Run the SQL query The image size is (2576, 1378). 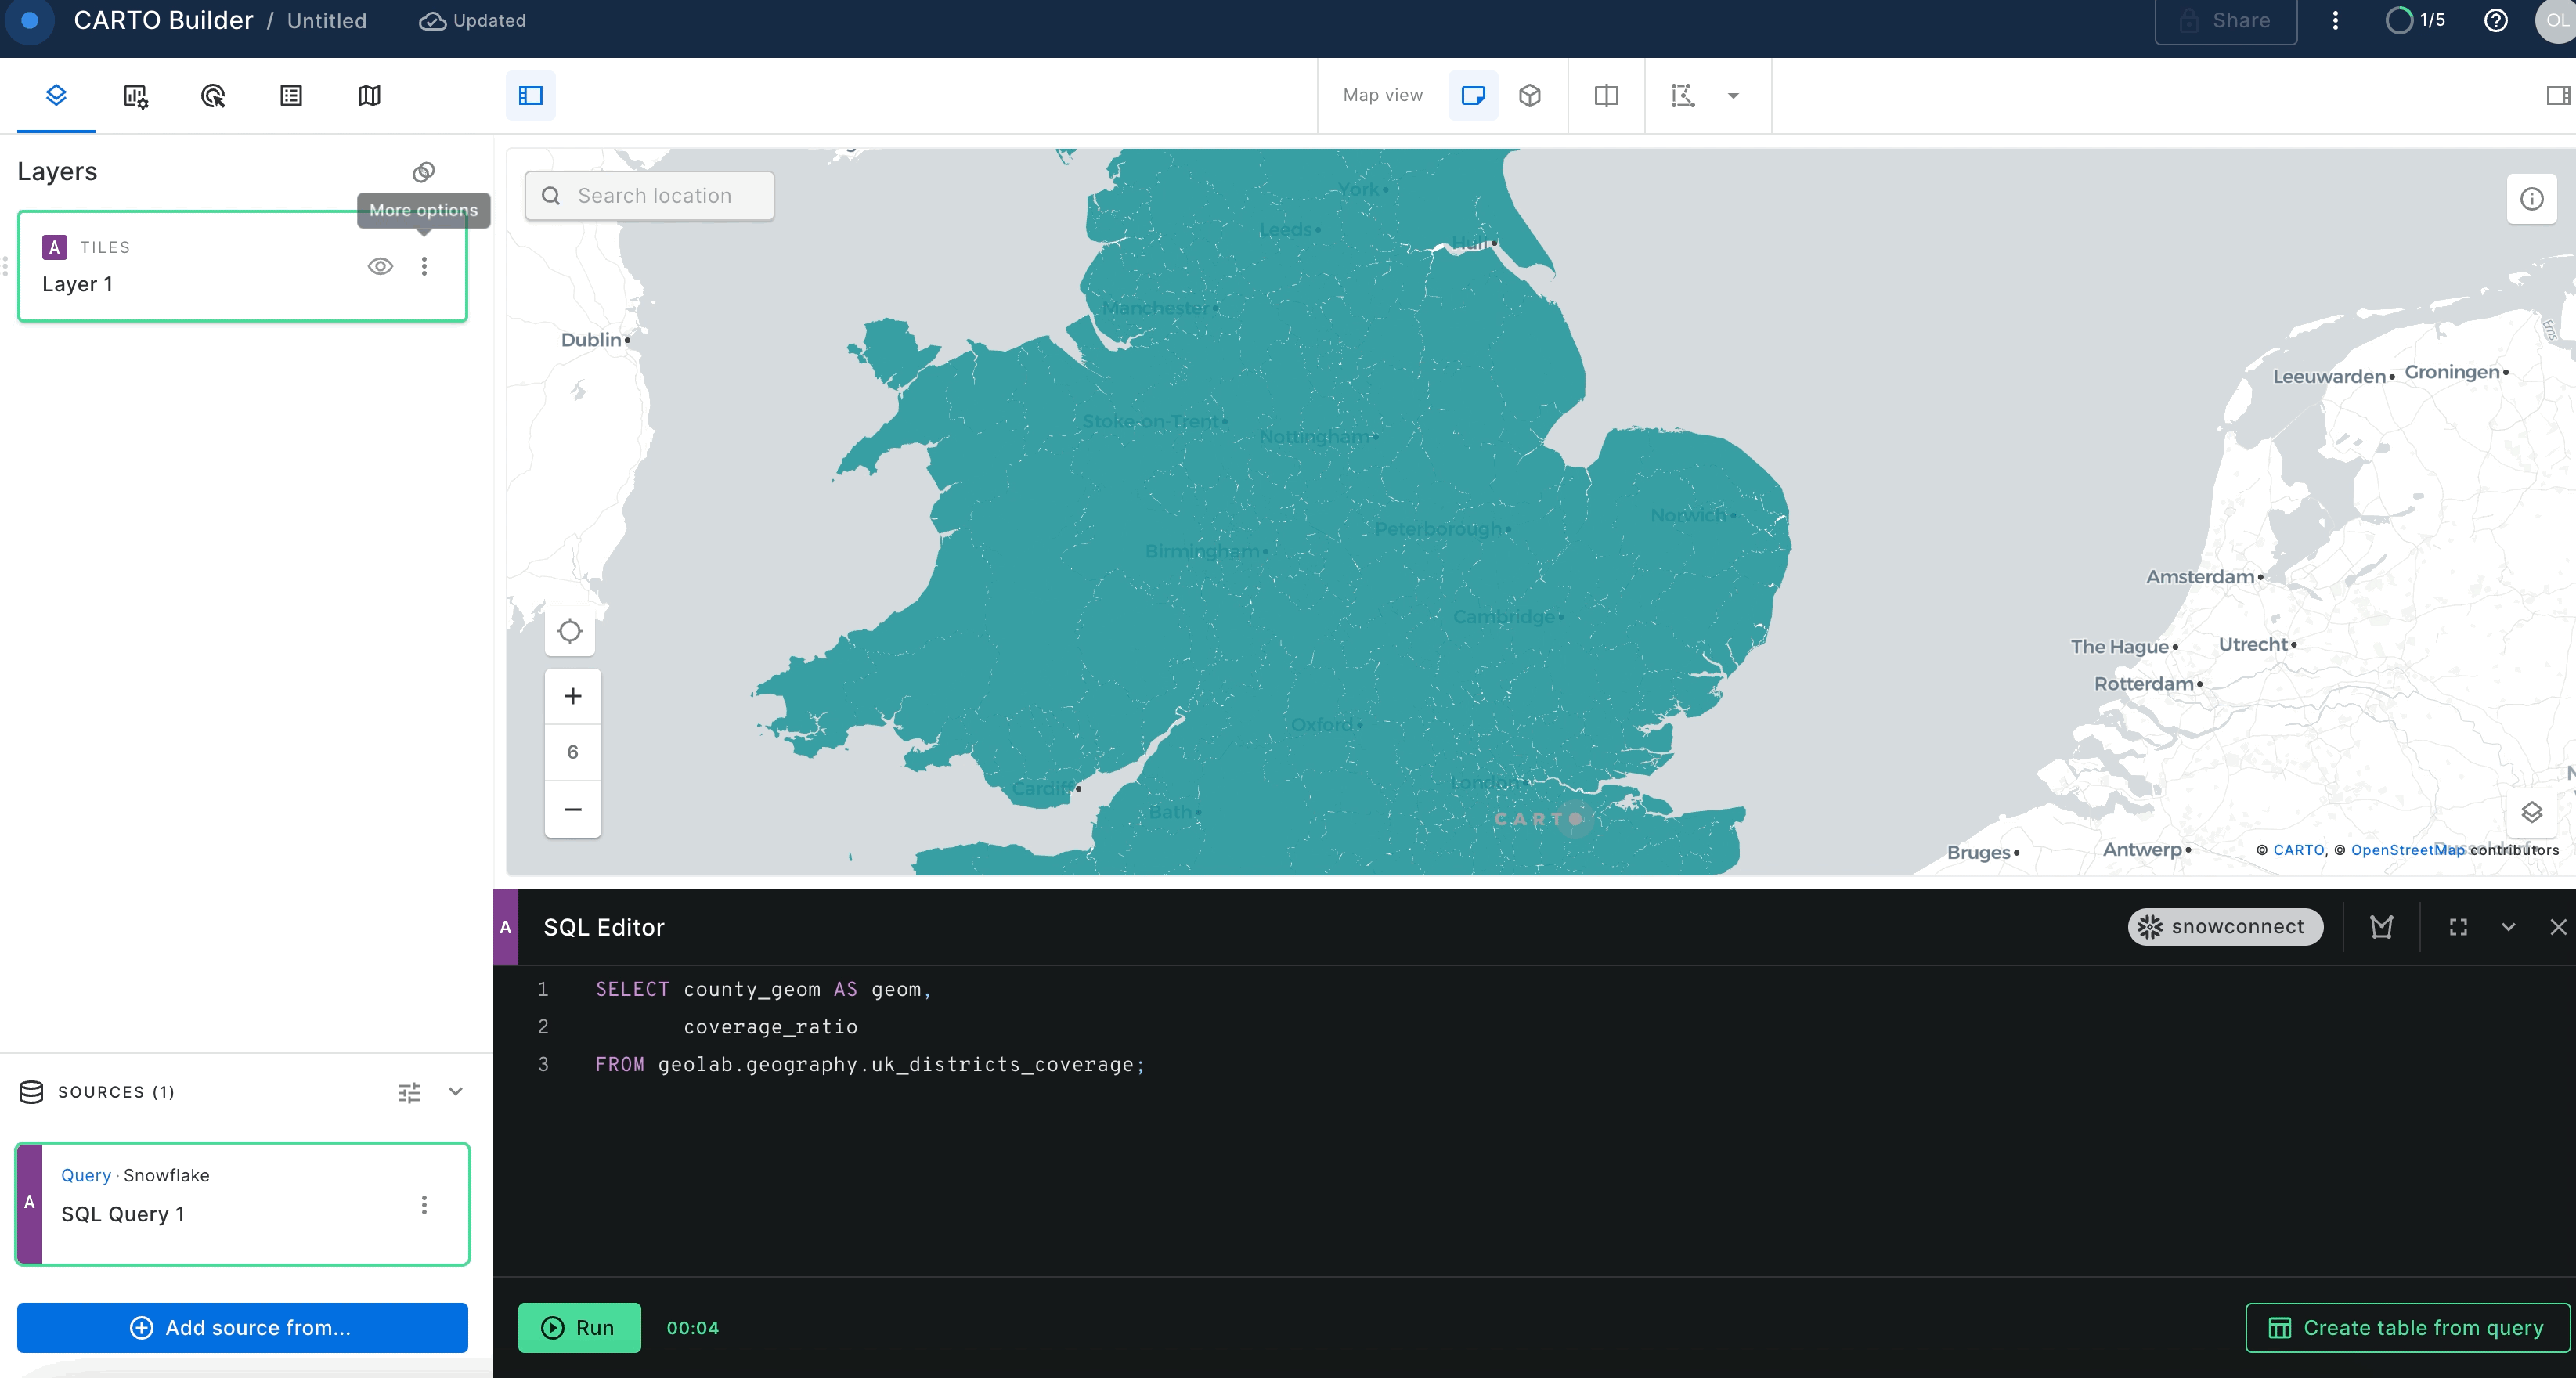click(x=579, y=1327)
